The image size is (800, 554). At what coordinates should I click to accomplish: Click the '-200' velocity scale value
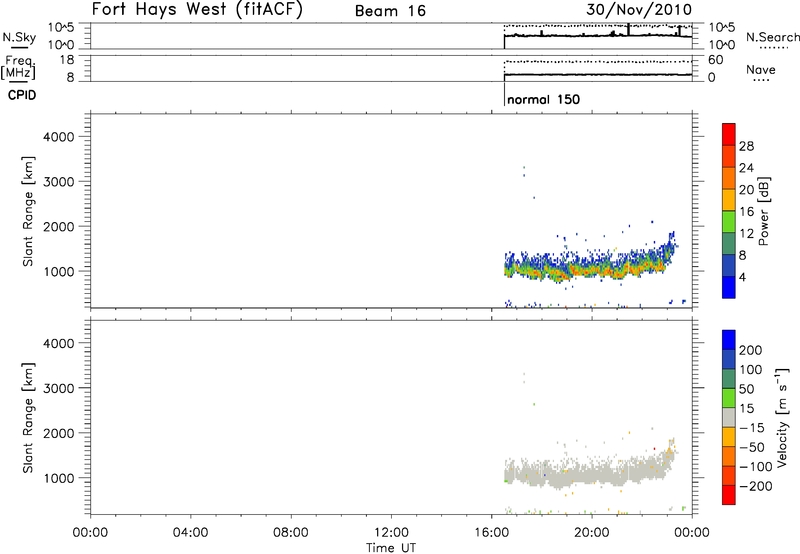point(756,486)
